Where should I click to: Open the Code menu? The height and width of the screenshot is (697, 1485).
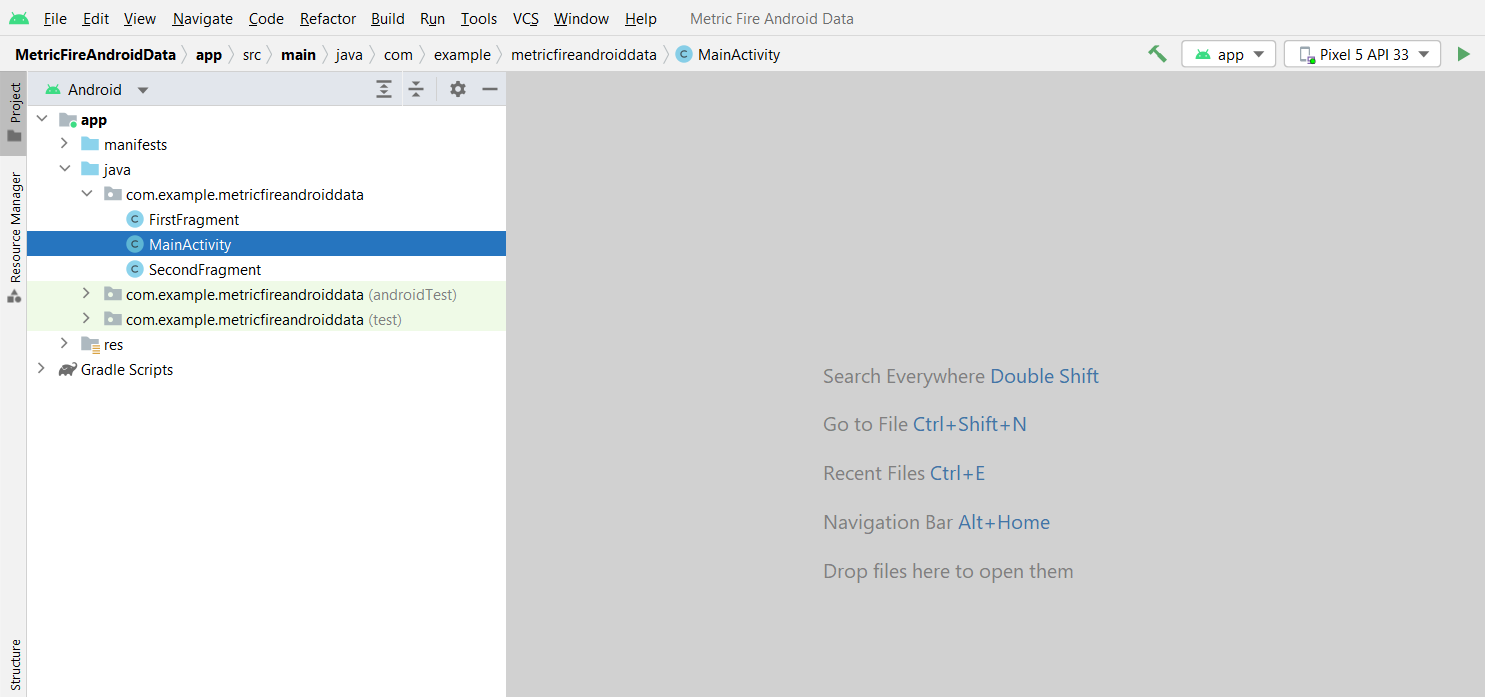[266, 18]
